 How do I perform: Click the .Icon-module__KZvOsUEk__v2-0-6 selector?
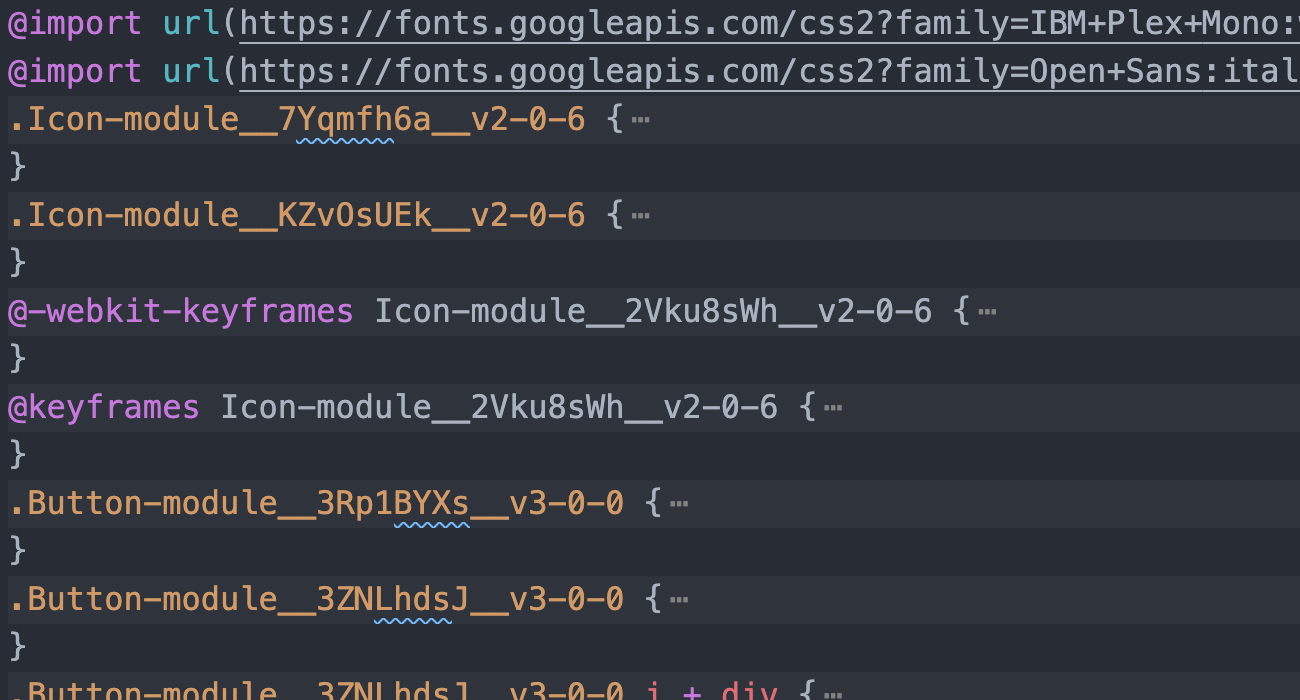(x=297, y=216)
